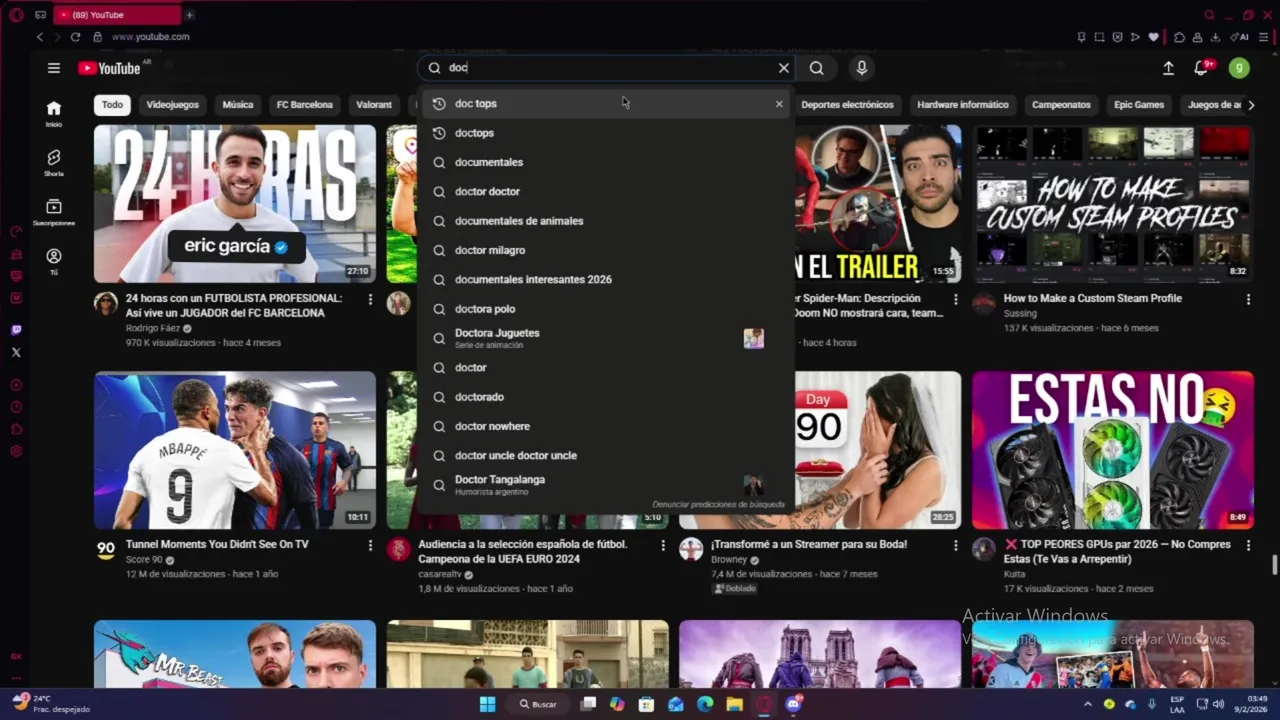Select the Valorant filter chip
Viewport: 1280px width, 720px height.
pyautogui.click(x=374, y=104)
